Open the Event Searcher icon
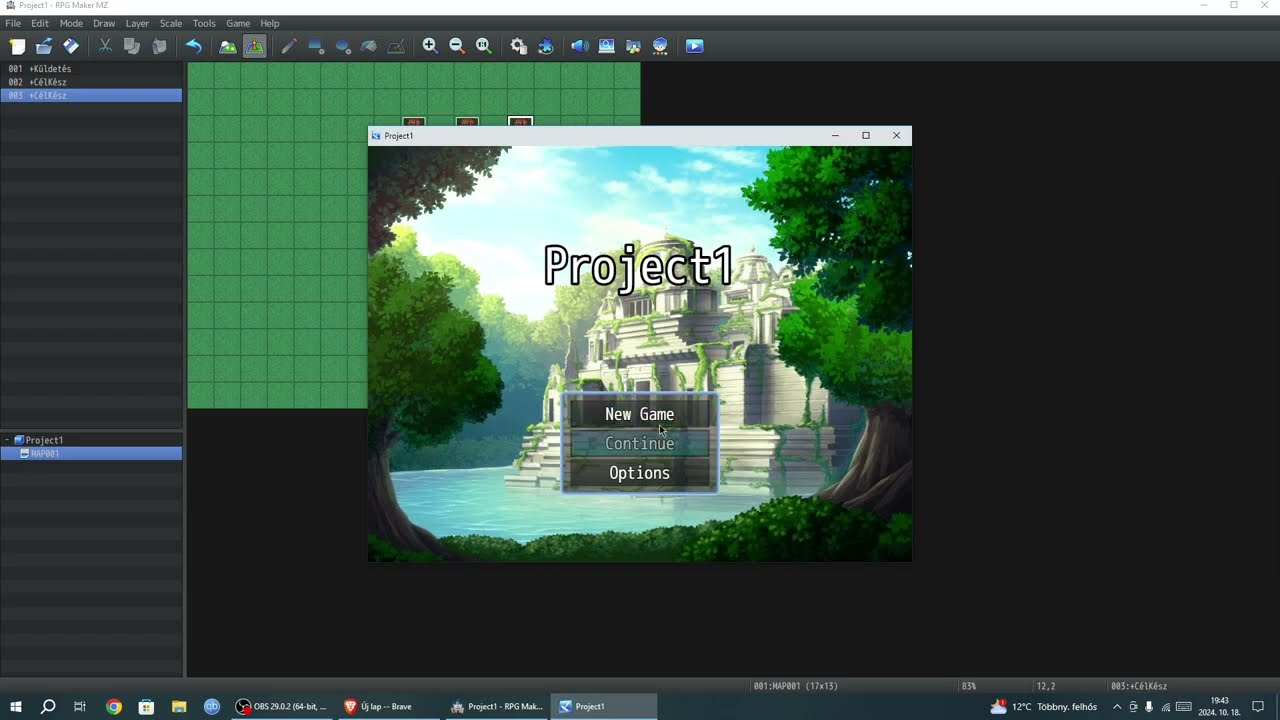This screenshot has height=720, width=1280. pyautogui.click(x=606, y=46)
